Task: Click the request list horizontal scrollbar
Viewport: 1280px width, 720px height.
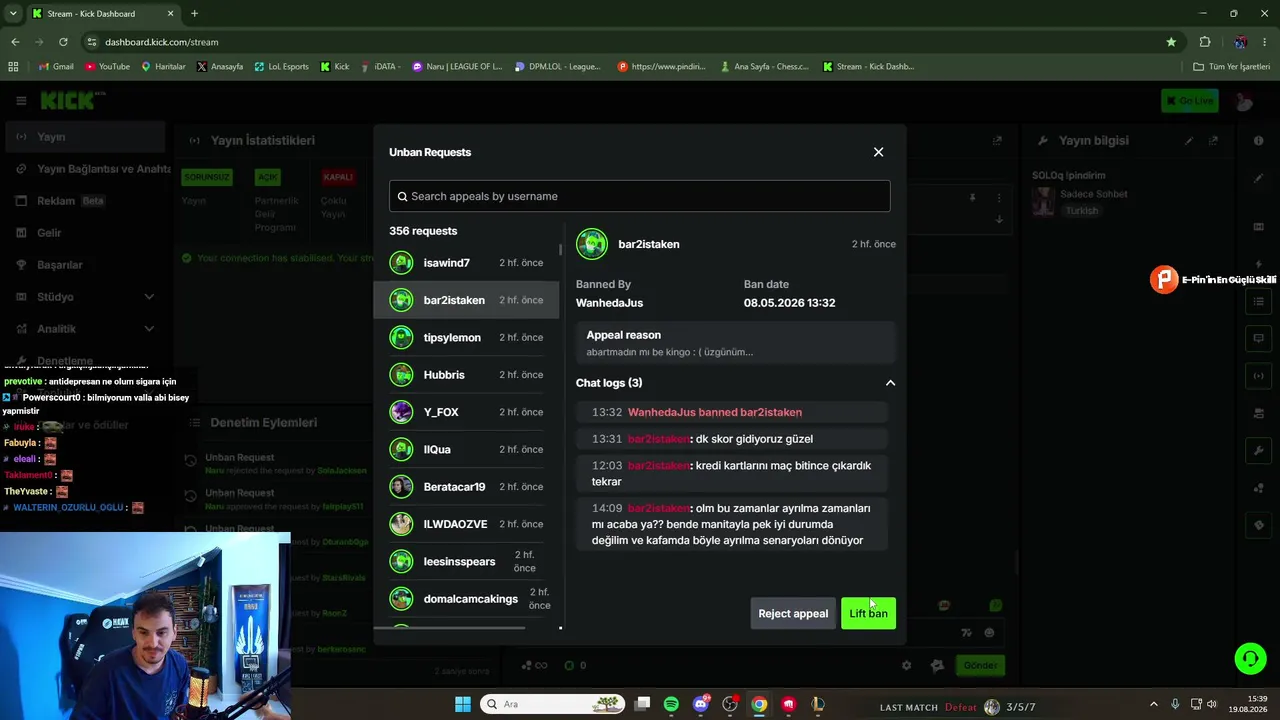Action: click(449, 628)
